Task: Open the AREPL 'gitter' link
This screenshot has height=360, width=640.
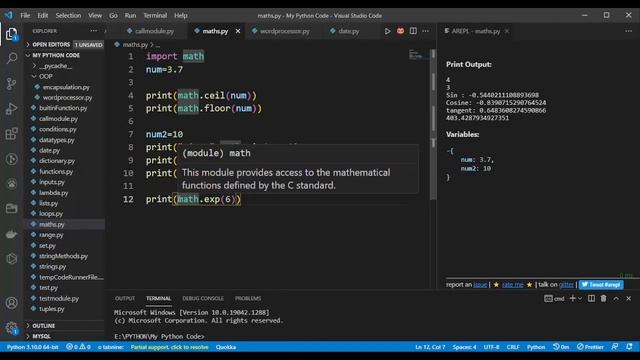Action: (566, 284)
